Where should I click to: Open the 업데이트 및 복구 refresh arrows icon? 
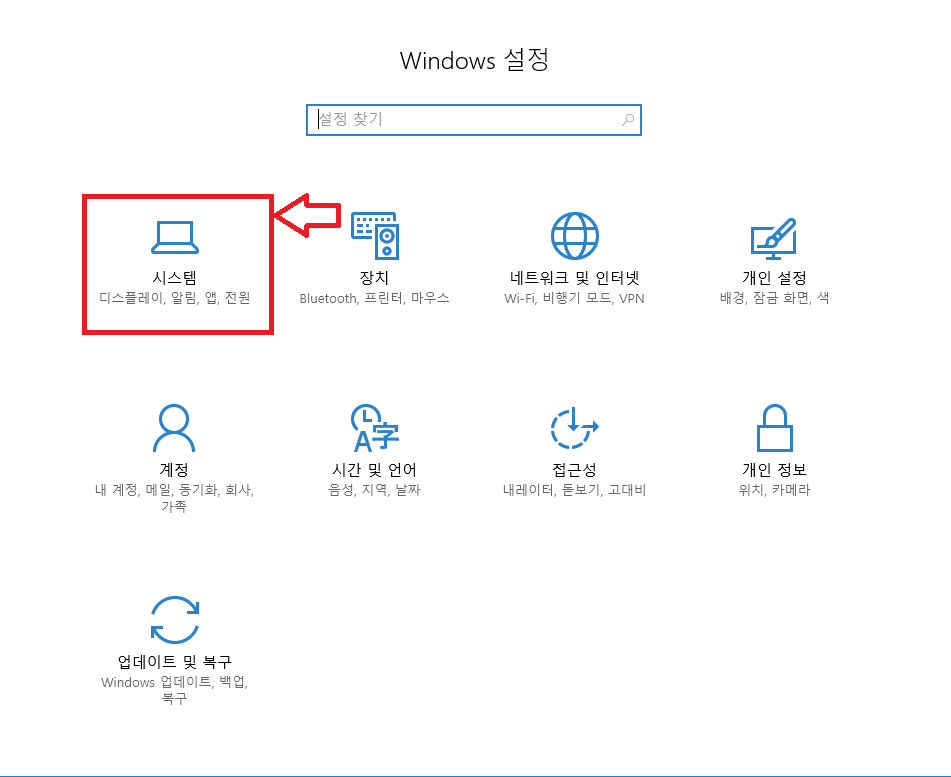pos(175,620)
